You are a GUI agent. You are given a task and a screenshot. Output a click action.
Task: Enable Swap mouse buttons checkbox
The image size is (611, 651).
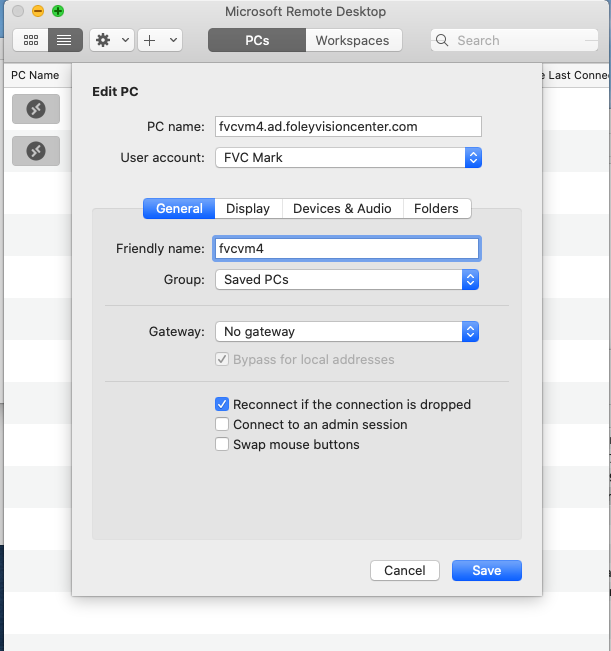coord(223,444)
